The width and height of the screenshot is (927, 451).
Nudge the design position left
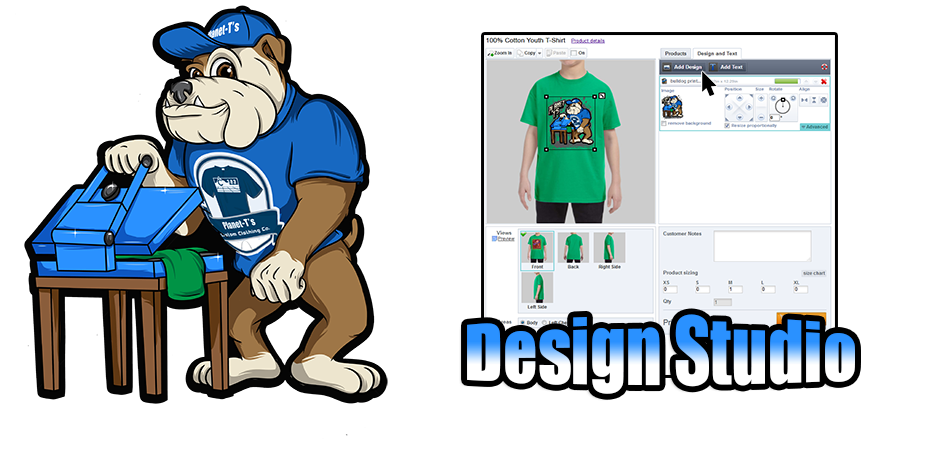click(729, 107)
